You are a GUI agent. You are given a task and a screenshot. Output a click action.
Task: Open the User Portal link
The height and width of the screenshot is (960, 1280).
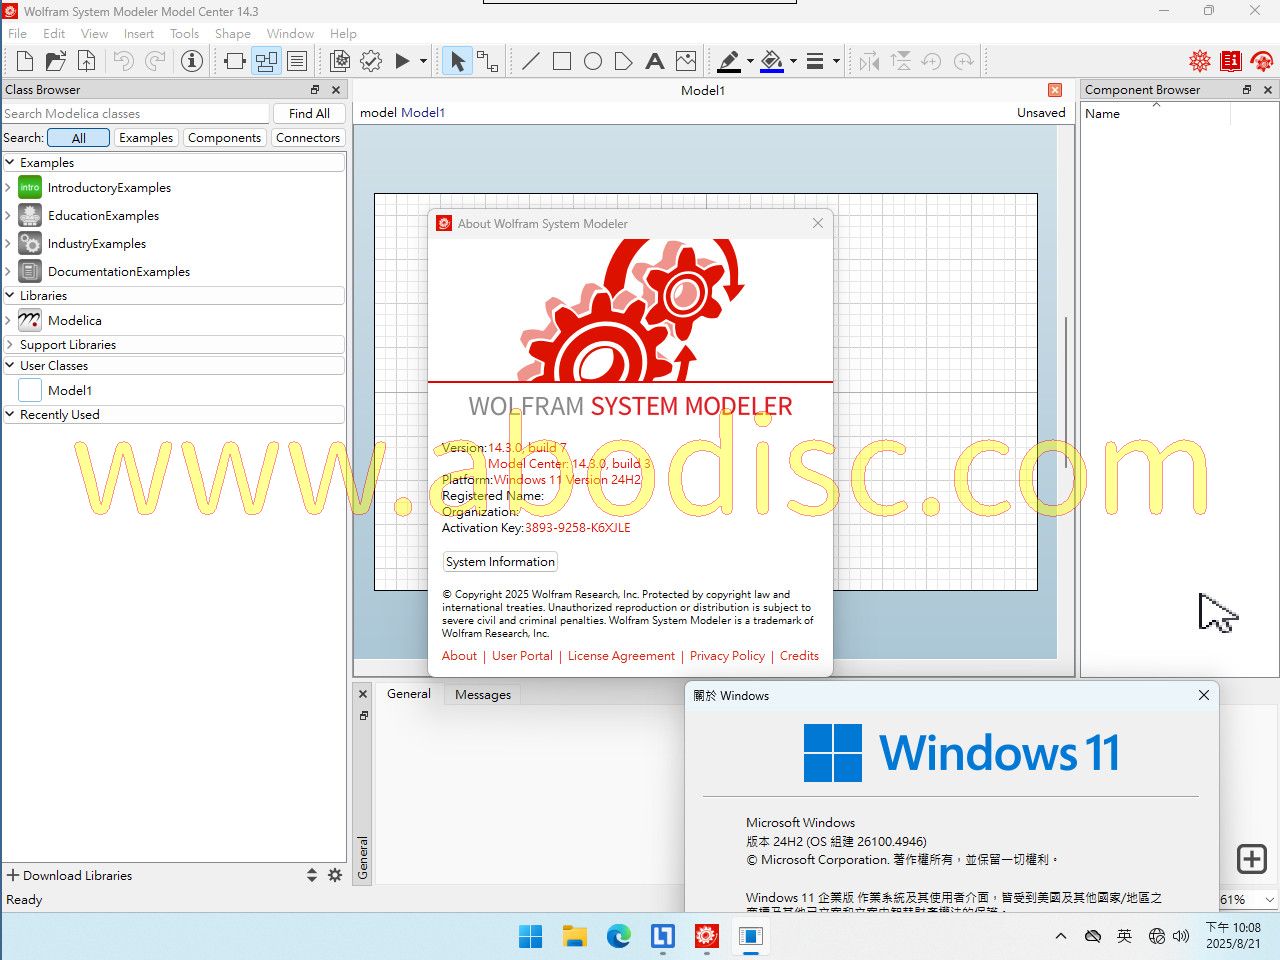(x=522, y=656)
